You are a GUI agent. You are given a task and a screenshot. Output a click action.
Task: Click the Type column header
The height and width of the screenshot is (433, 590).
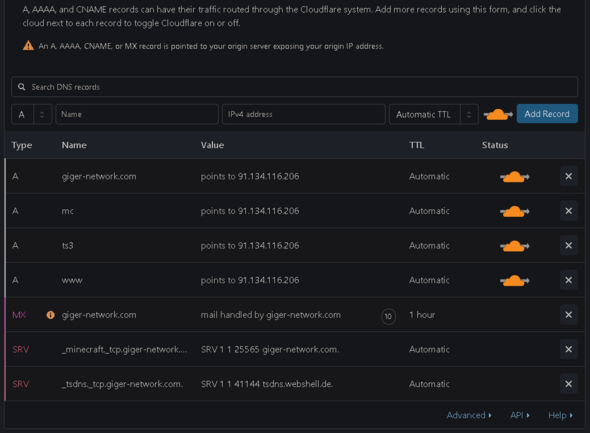22,145
